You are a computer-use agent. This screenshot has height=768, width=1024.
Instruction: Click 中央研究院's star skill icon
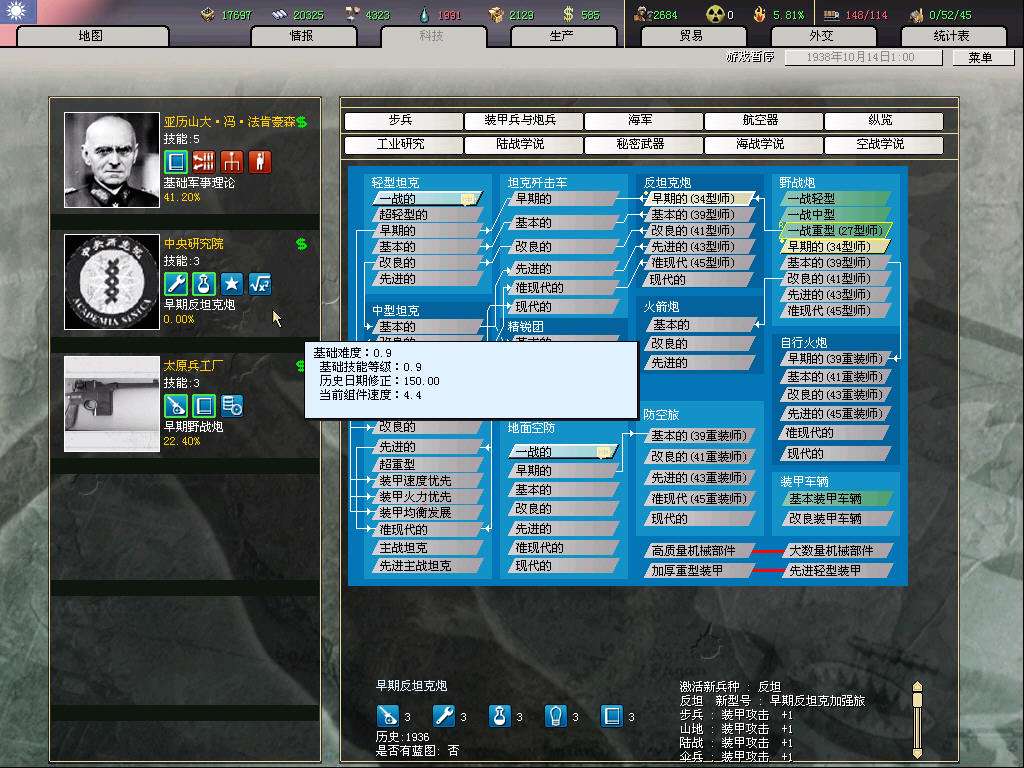coord(232,284)
